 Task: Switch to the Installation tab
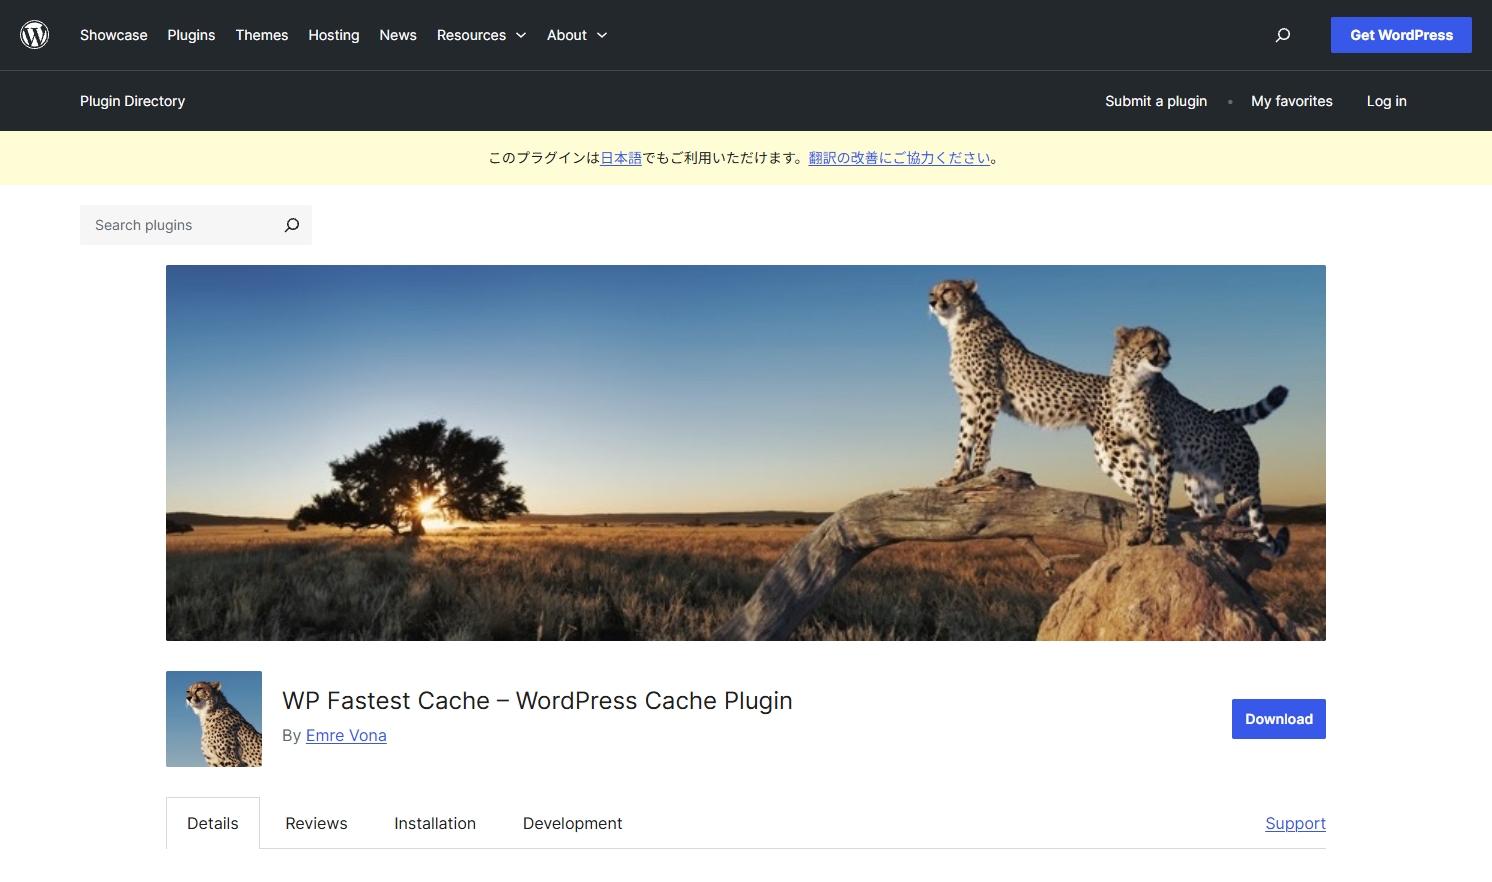(435, 823)
